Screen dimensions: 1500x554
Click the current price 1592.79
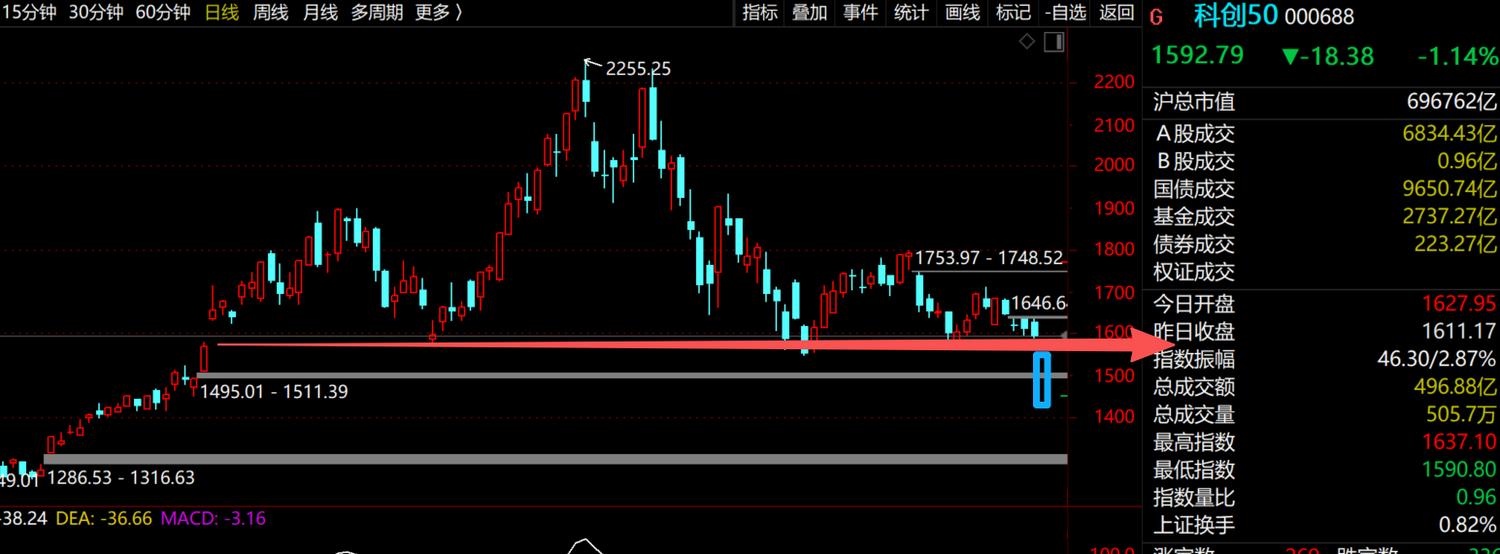coord(1198,55)
